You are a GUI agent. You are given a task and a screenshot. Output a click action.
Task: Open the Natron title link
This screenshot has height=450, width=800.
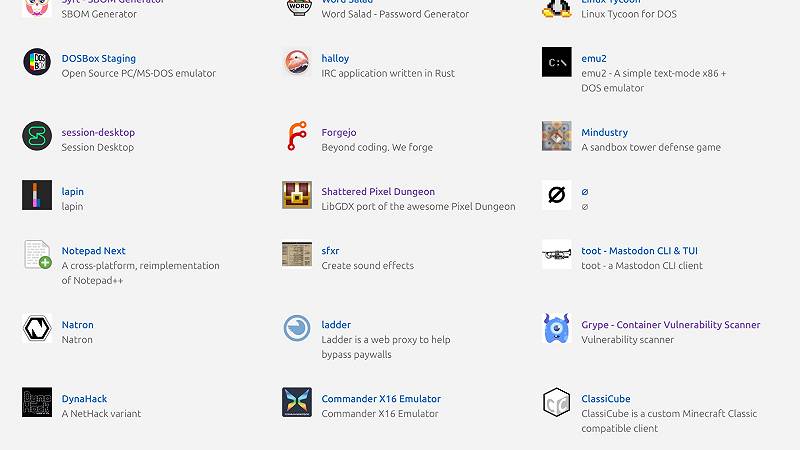pyautogui.click(x=77, y=325)
